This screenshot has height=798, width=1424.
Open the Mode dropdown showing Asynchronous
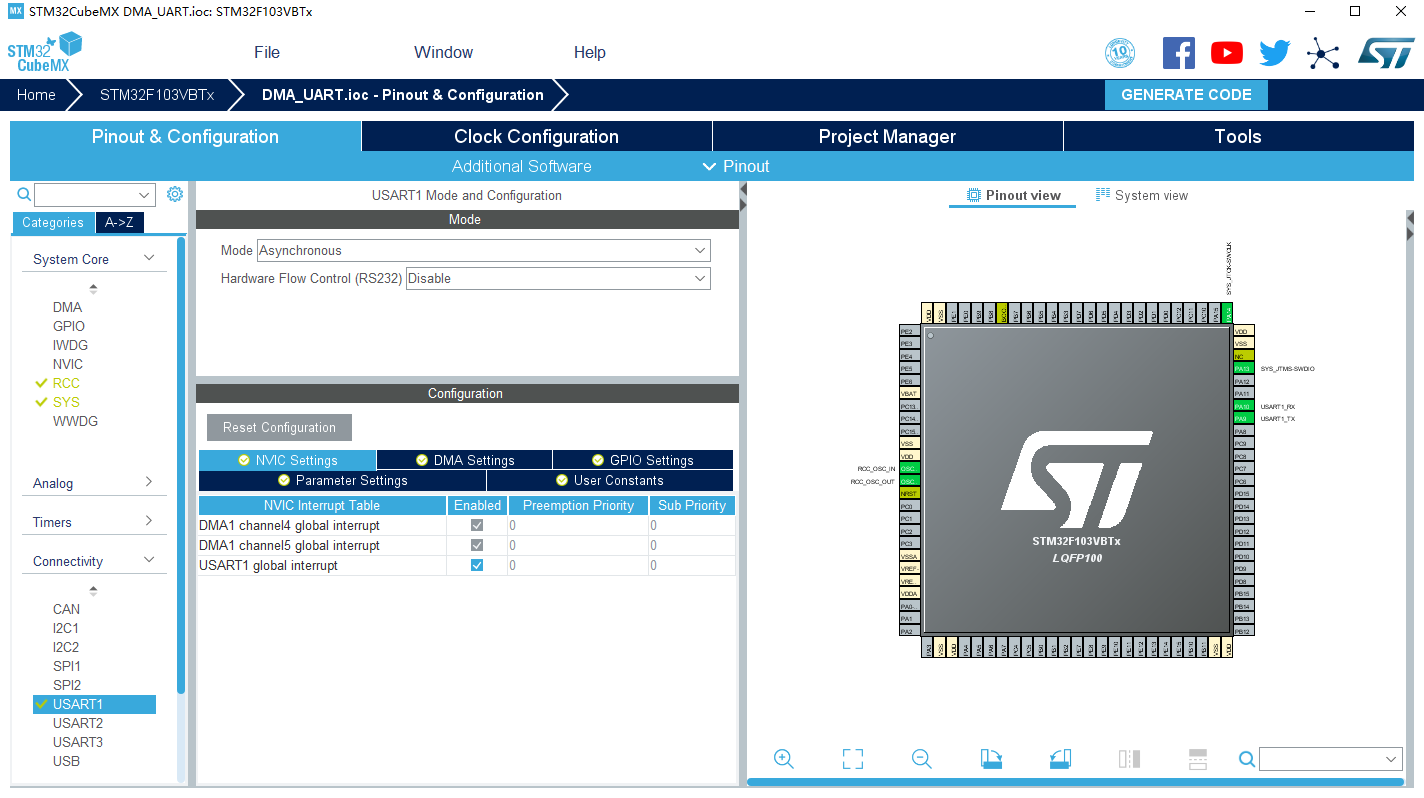[700, 250]
